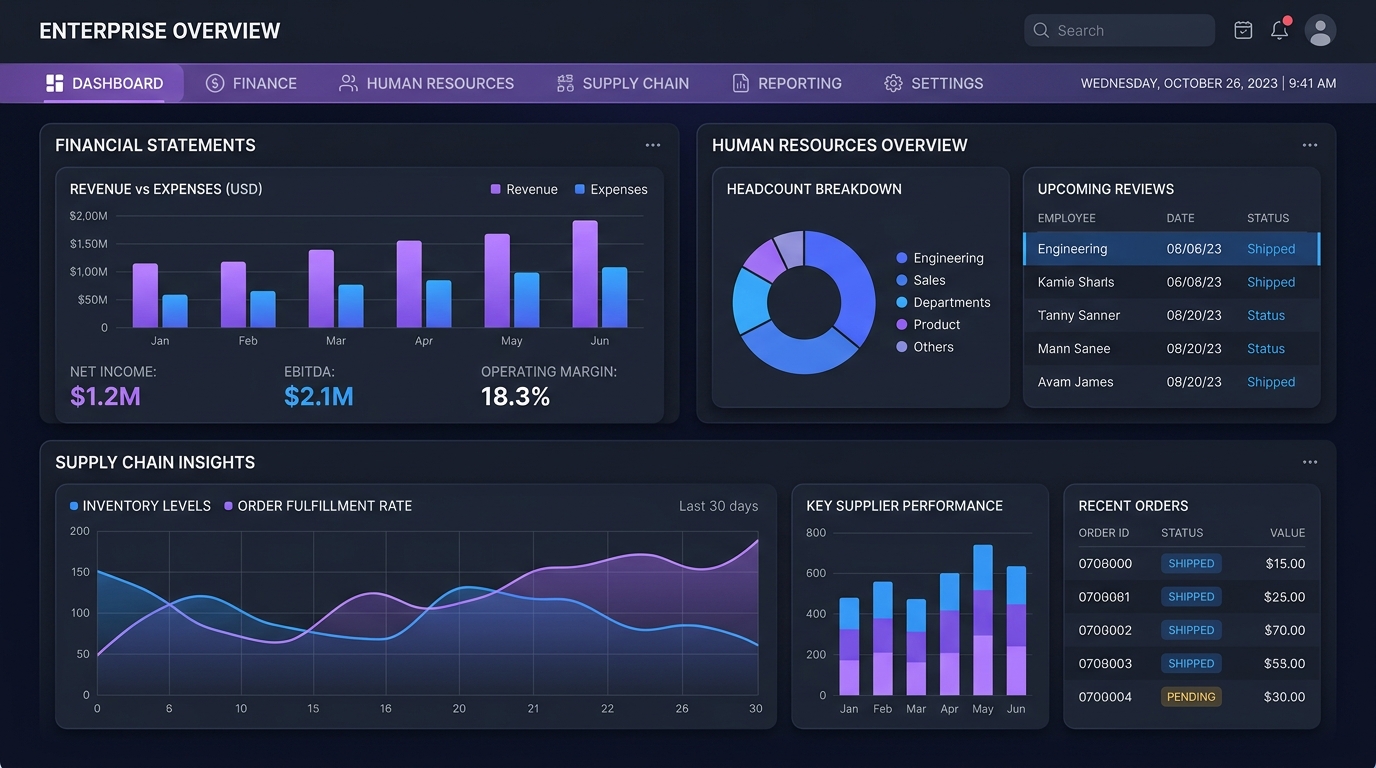Select Avam James in upcoming reviews

[x=1172, y=382]
